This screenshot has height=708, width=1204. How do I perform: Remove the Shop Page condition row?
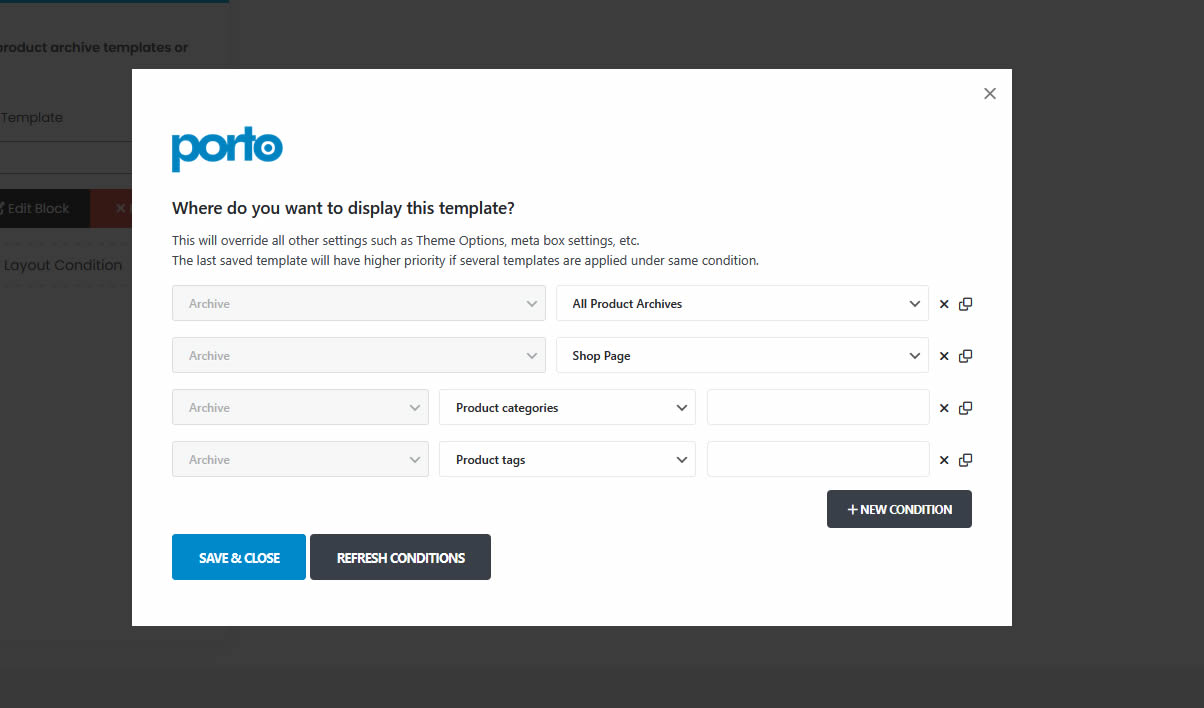click(x=944, y=356)
